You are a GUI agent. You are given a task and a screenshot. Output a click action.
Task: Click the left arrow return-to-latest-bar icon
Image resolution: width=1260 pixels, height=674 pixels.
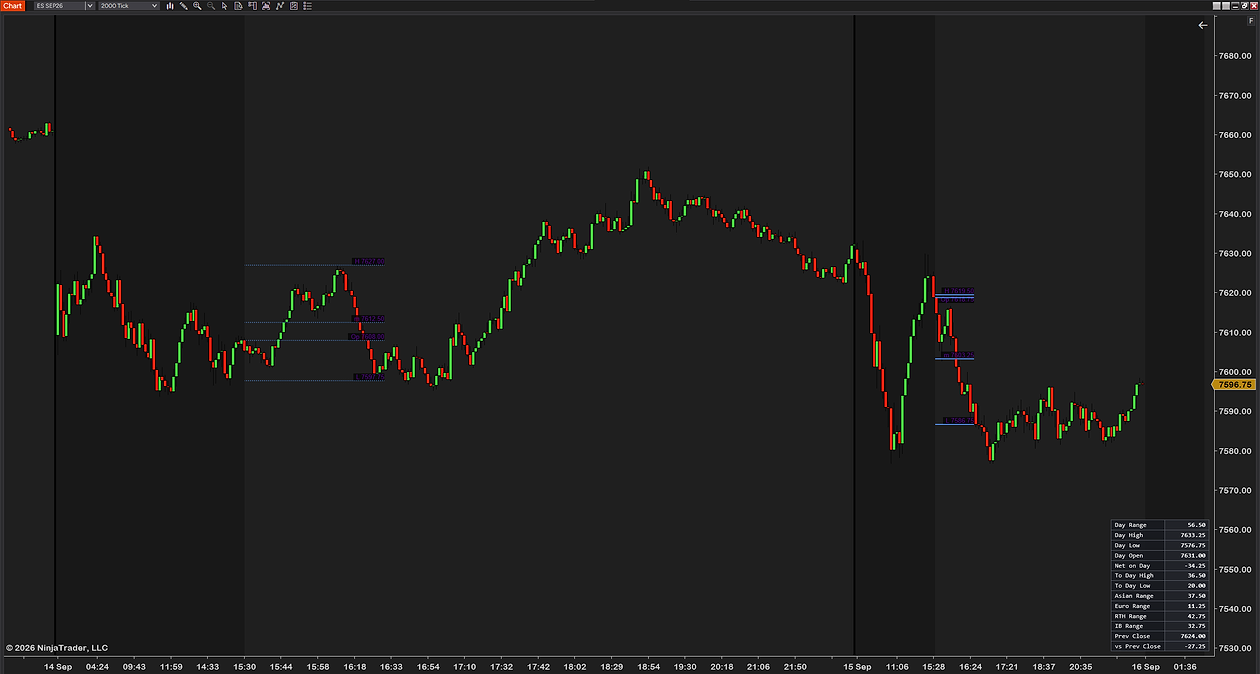1203,26
